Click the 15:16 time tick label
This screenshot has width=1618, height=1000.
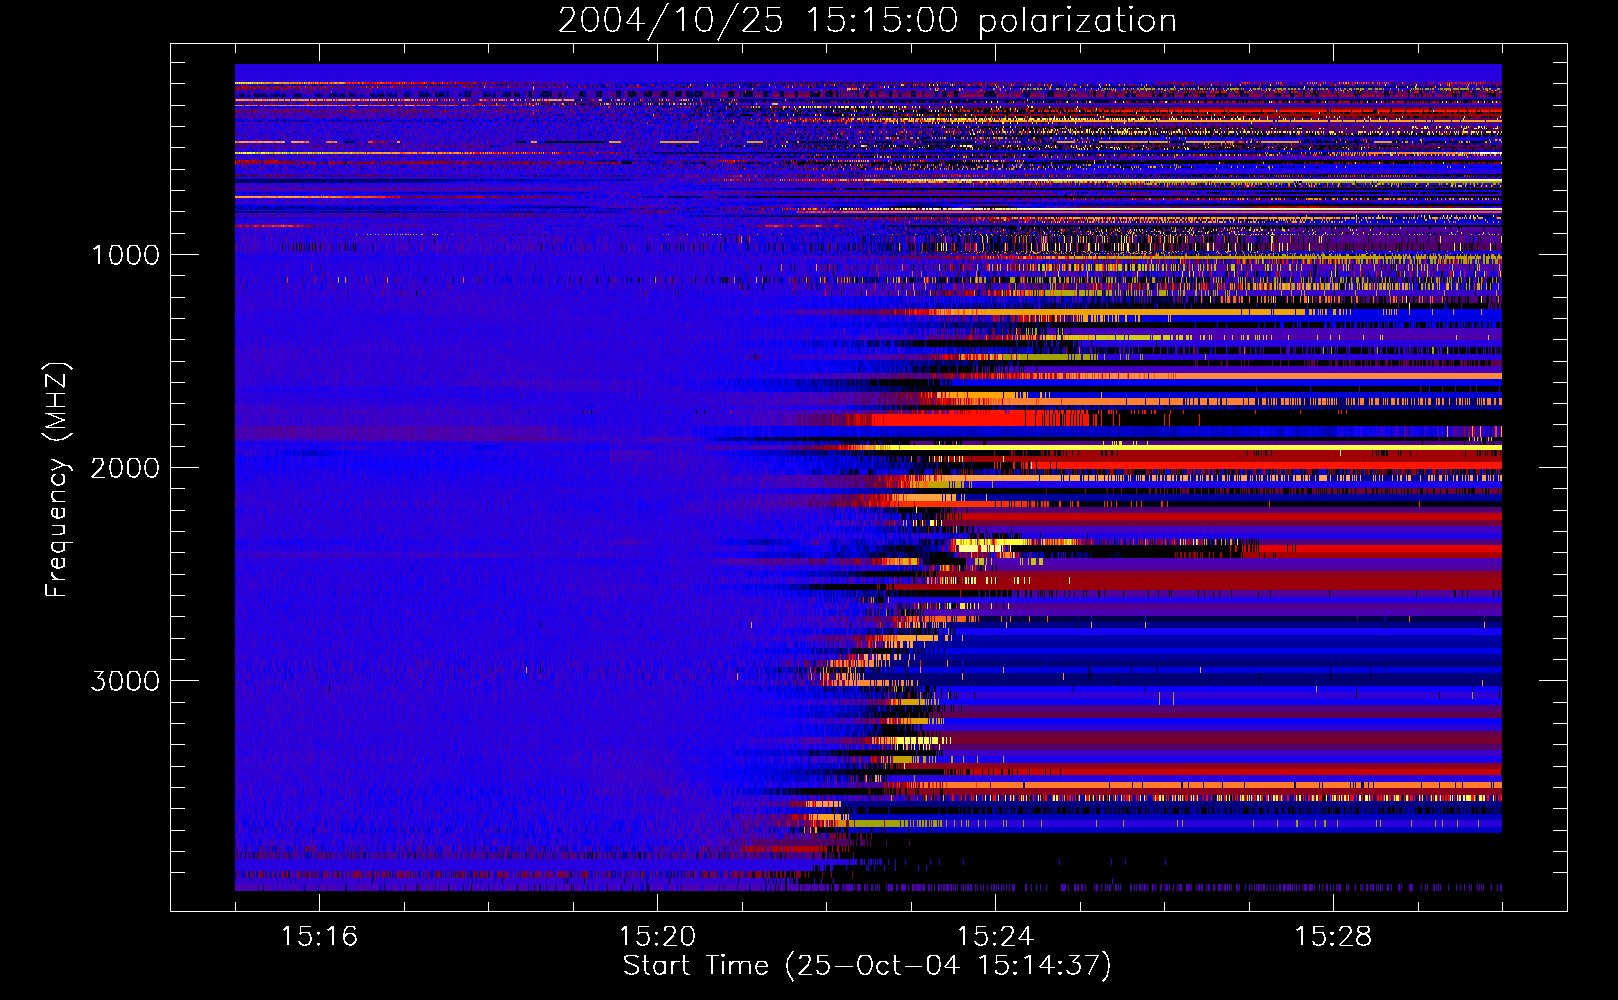tap(319, 936)
